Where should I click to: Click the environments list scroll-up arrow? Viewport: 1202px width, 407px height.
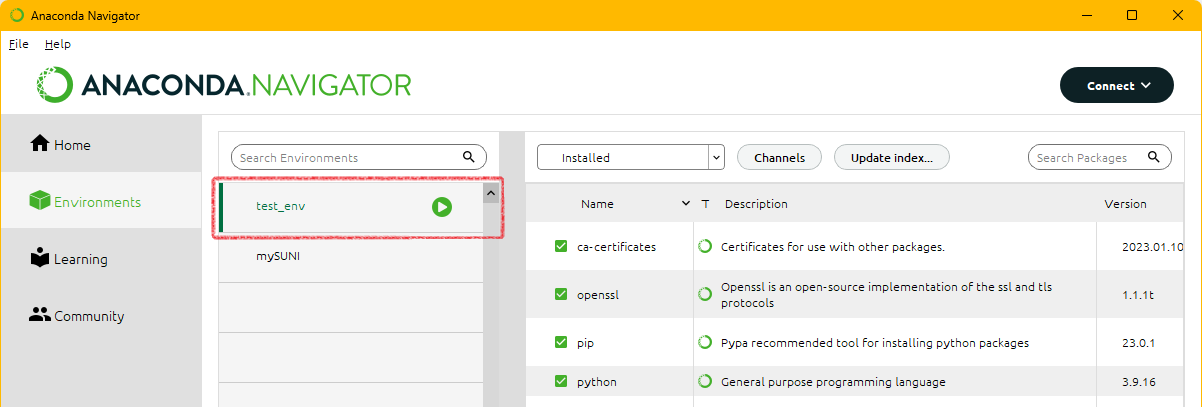491,193
